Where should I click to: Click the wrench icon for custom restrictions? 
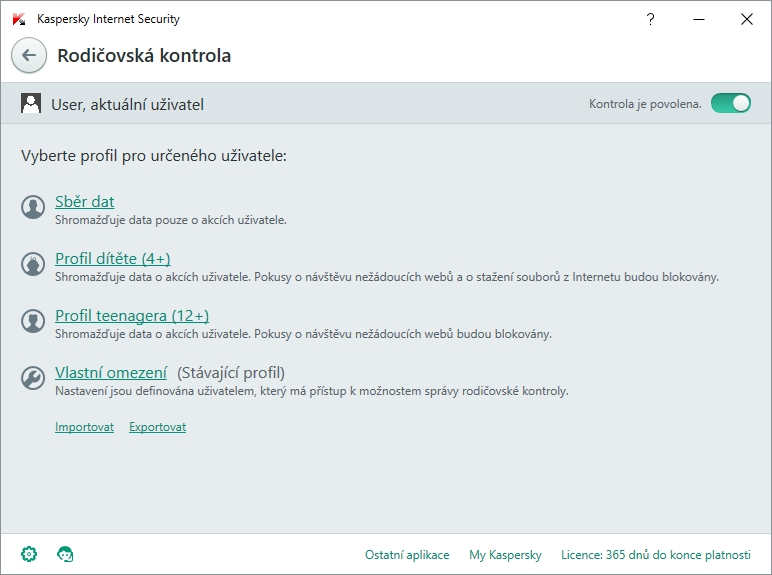point(33,378)
